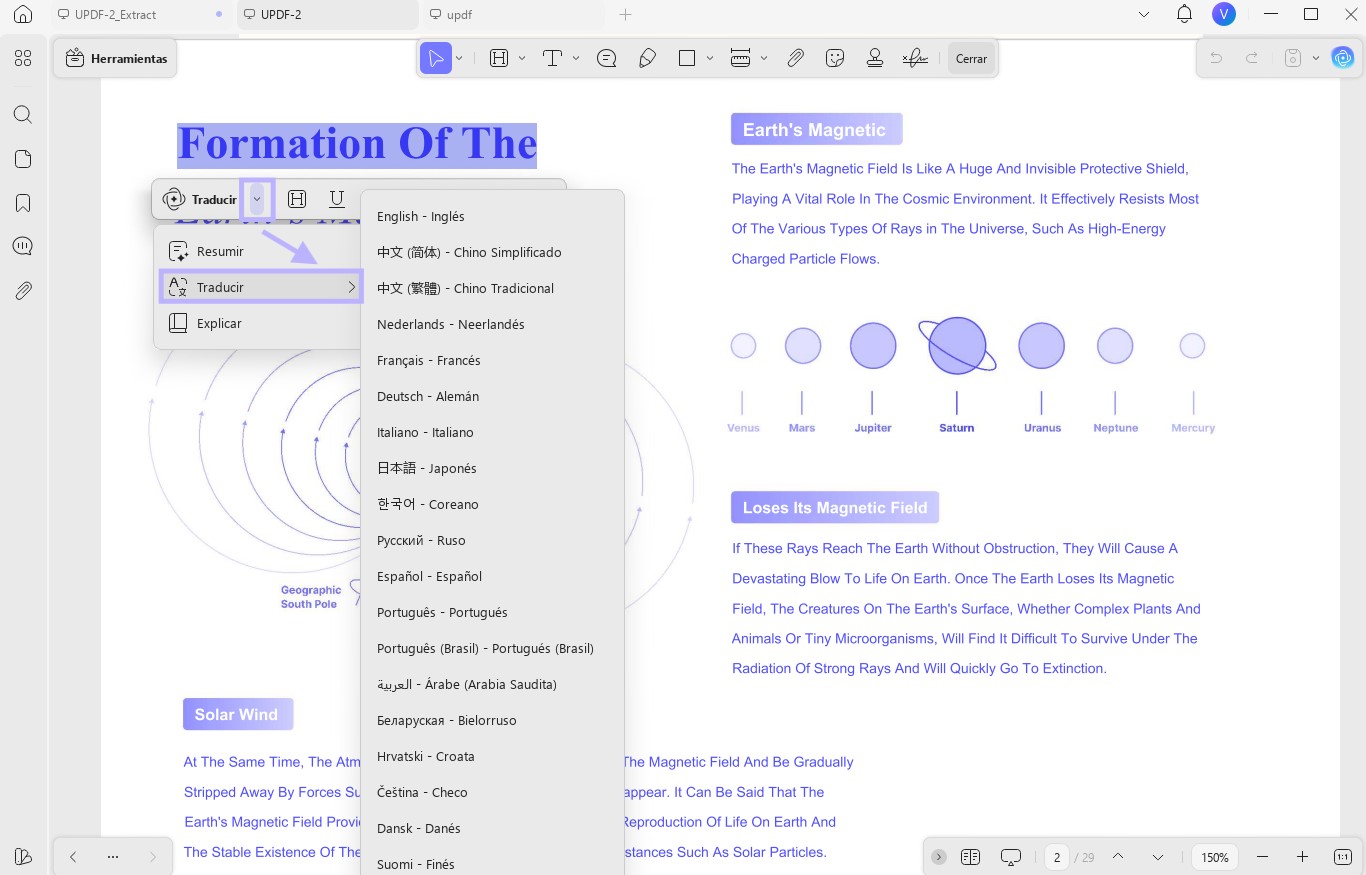Open the comments panel icon in left sidebar
The width and height of the screenshot is (1366, 875).
23,246
